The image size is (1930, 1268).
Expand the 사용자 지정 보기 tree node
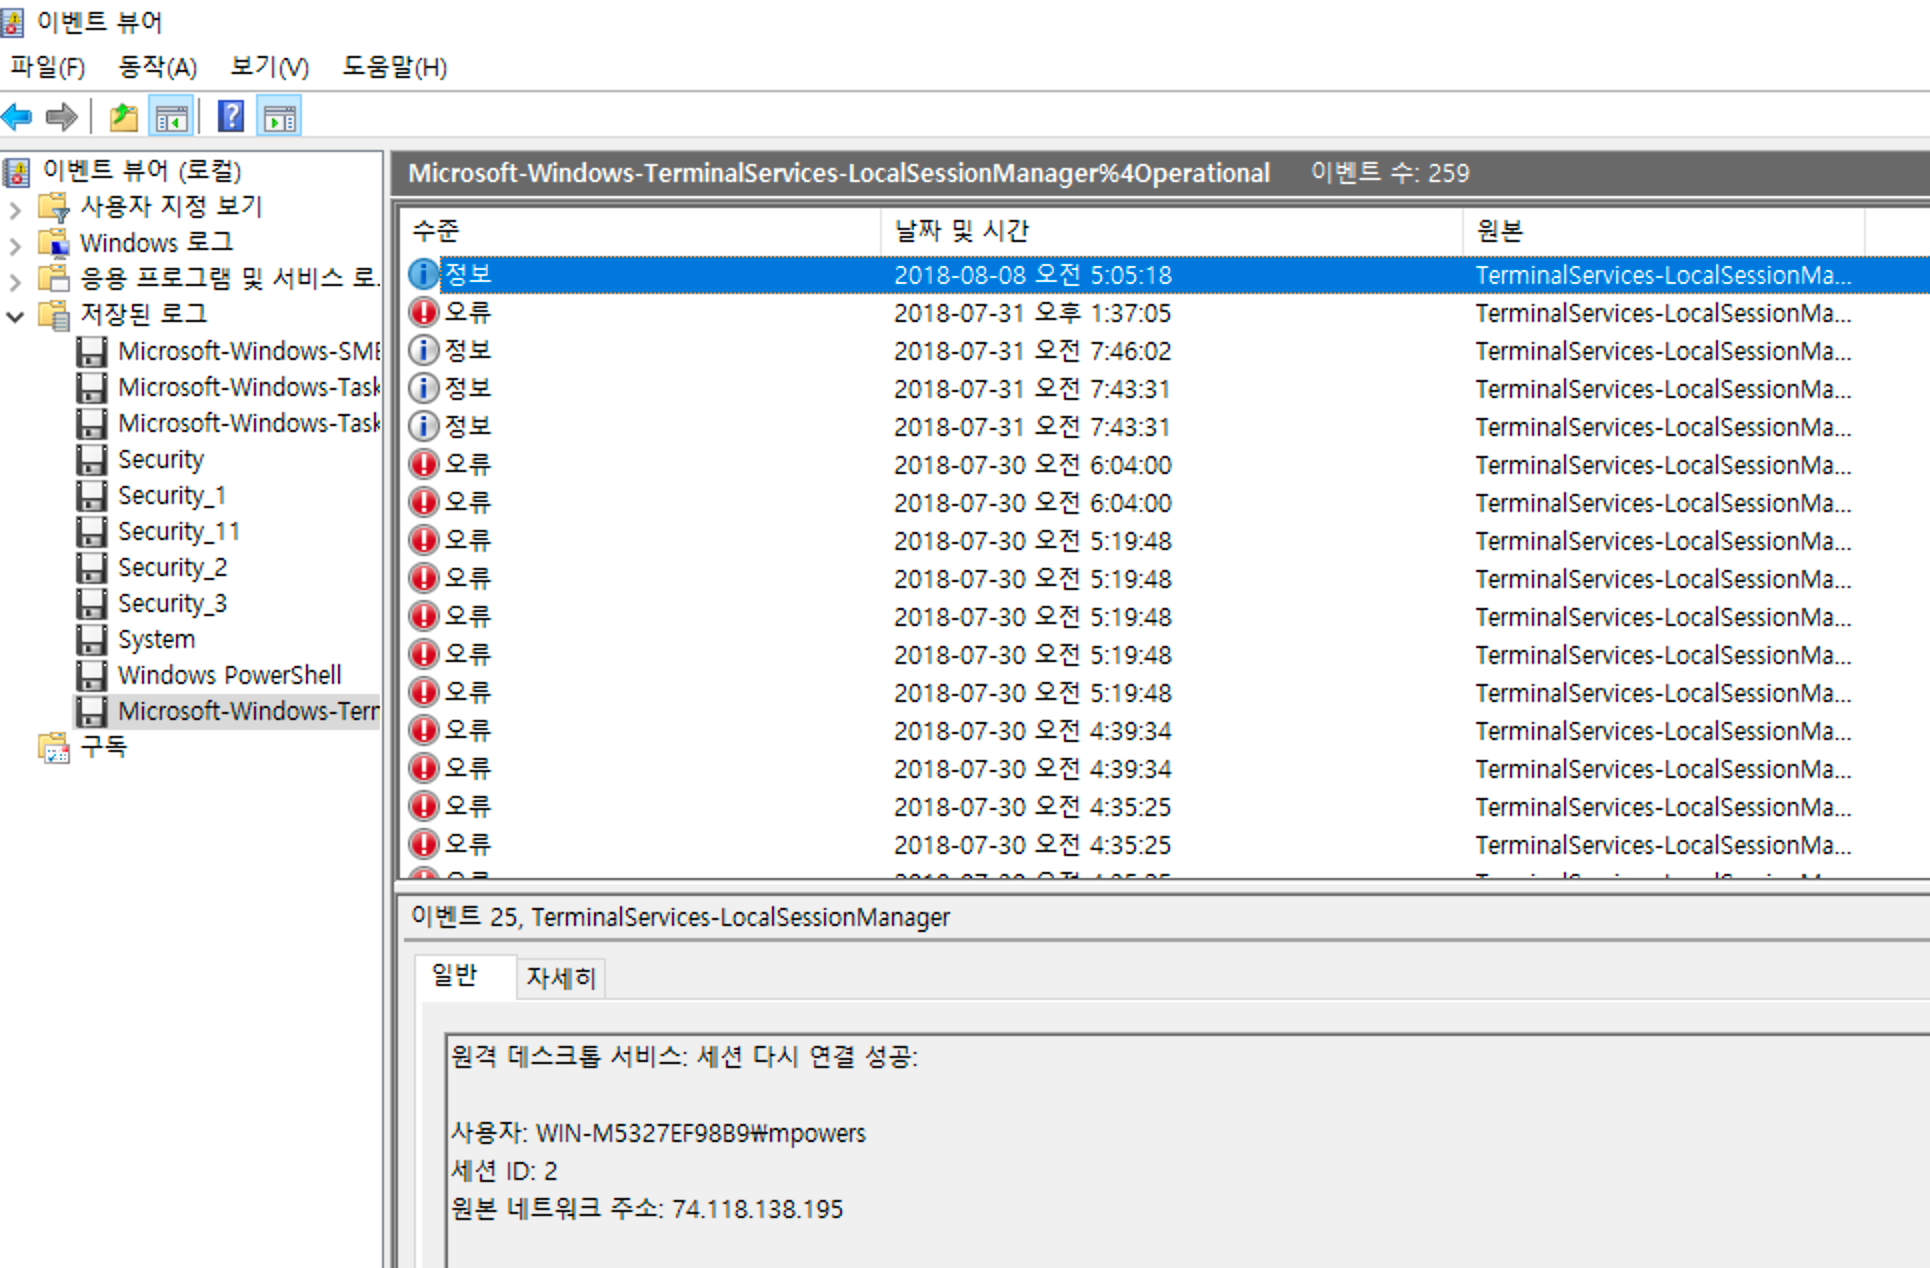coord(15,209)
